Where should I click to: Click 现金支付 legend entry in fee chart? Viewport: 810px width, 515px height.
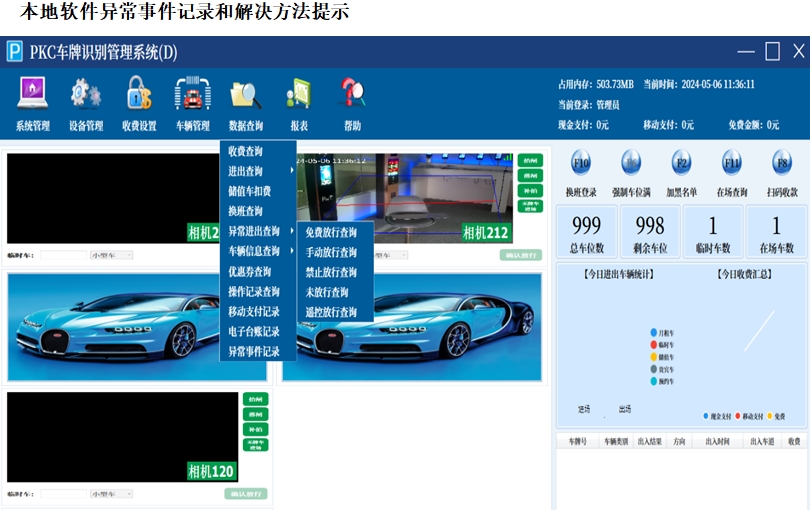click(x=717, y=416)
